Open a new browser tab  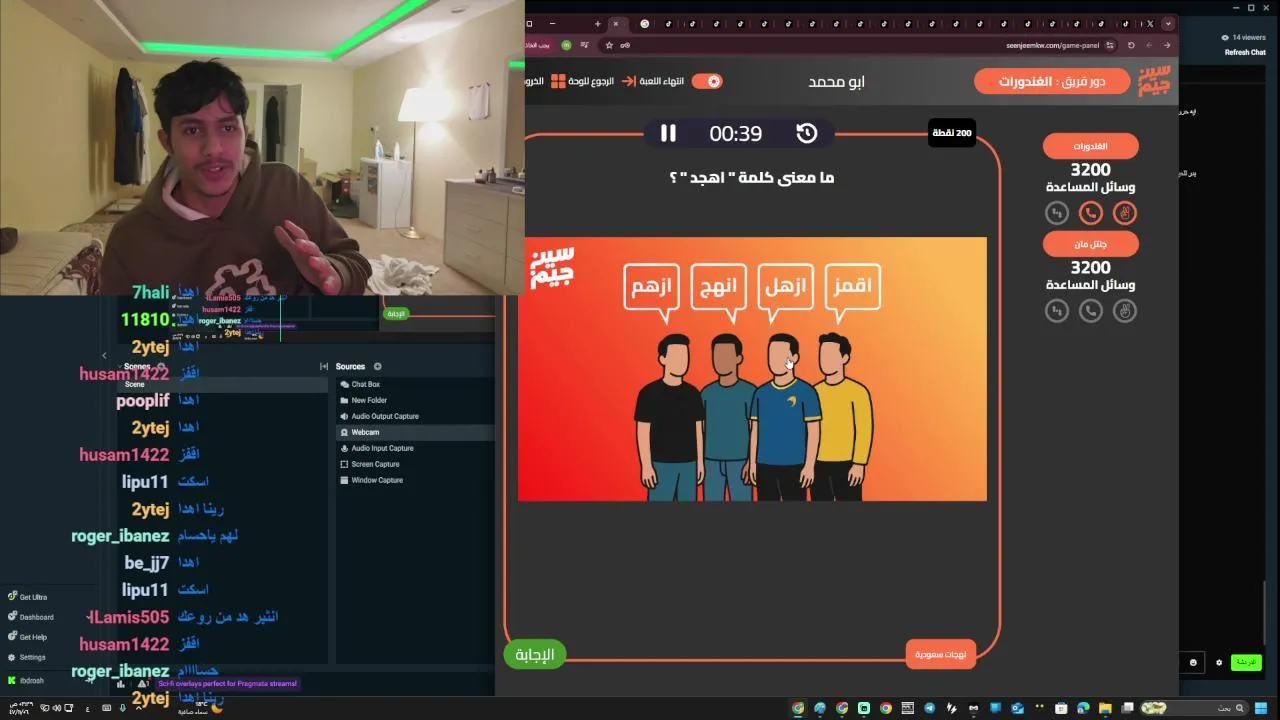tap(598, 23)
